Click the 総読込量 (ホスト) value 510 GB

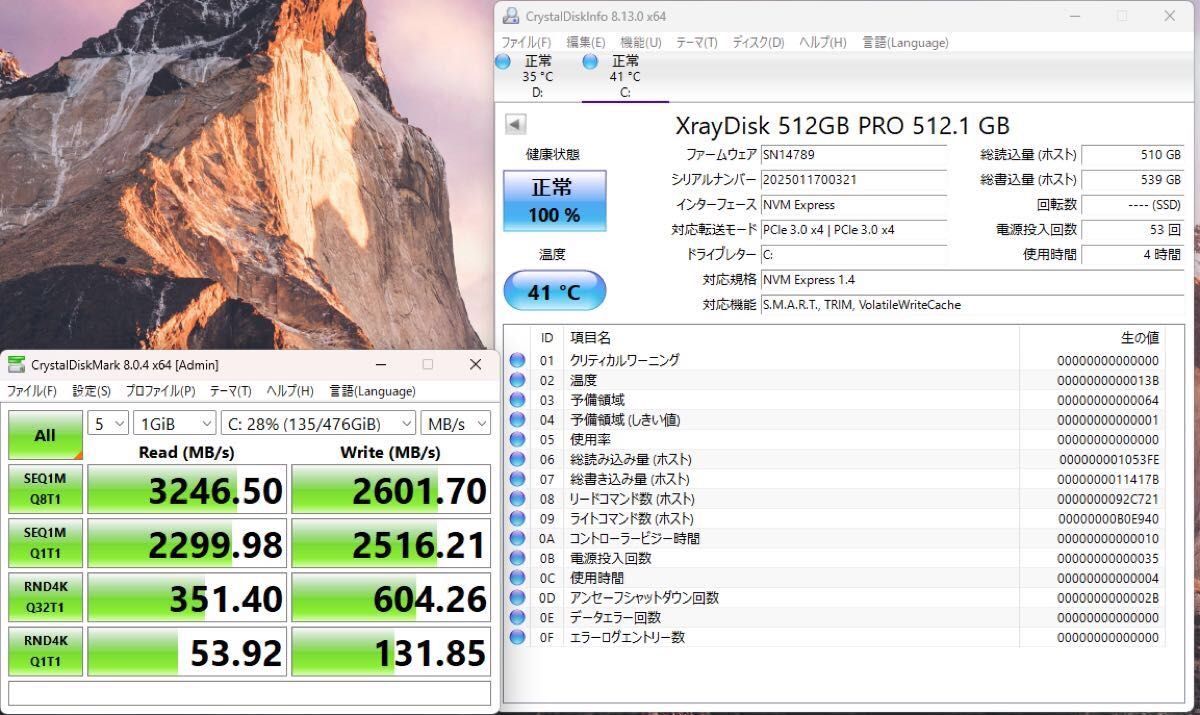click(1133, 155)
